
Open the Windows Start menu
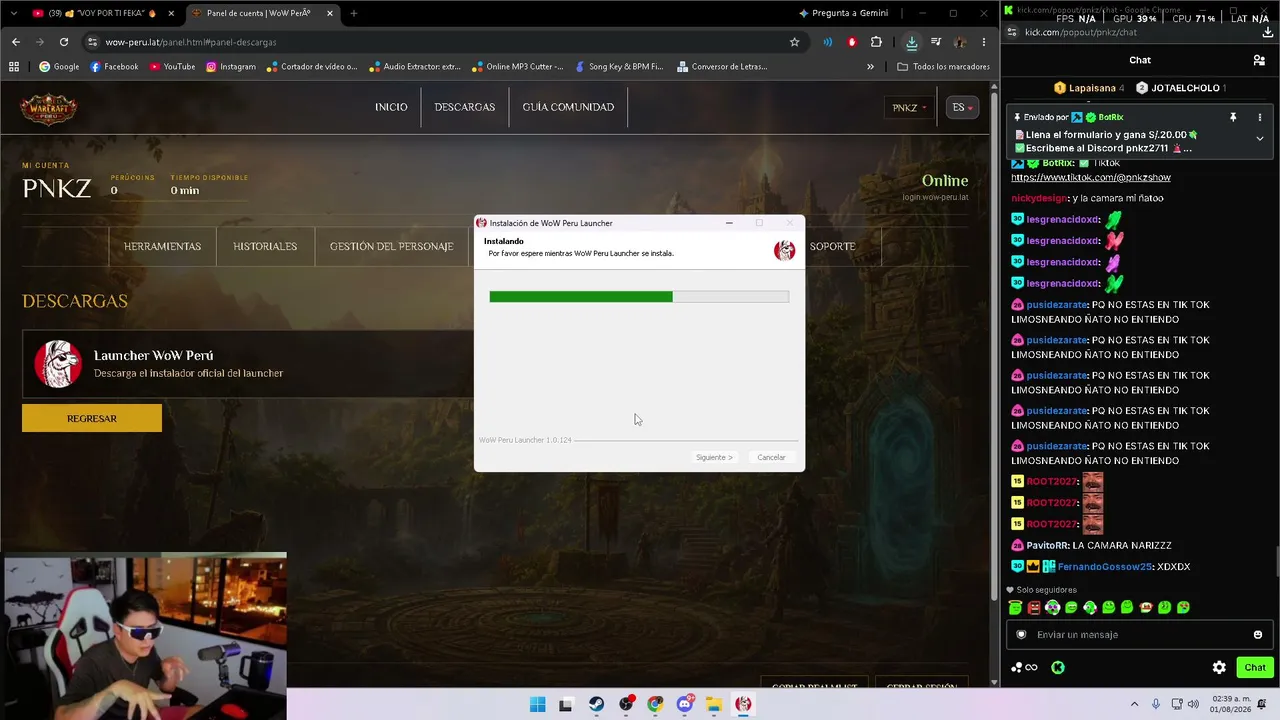pyautogui.click(x=537, y=704)
